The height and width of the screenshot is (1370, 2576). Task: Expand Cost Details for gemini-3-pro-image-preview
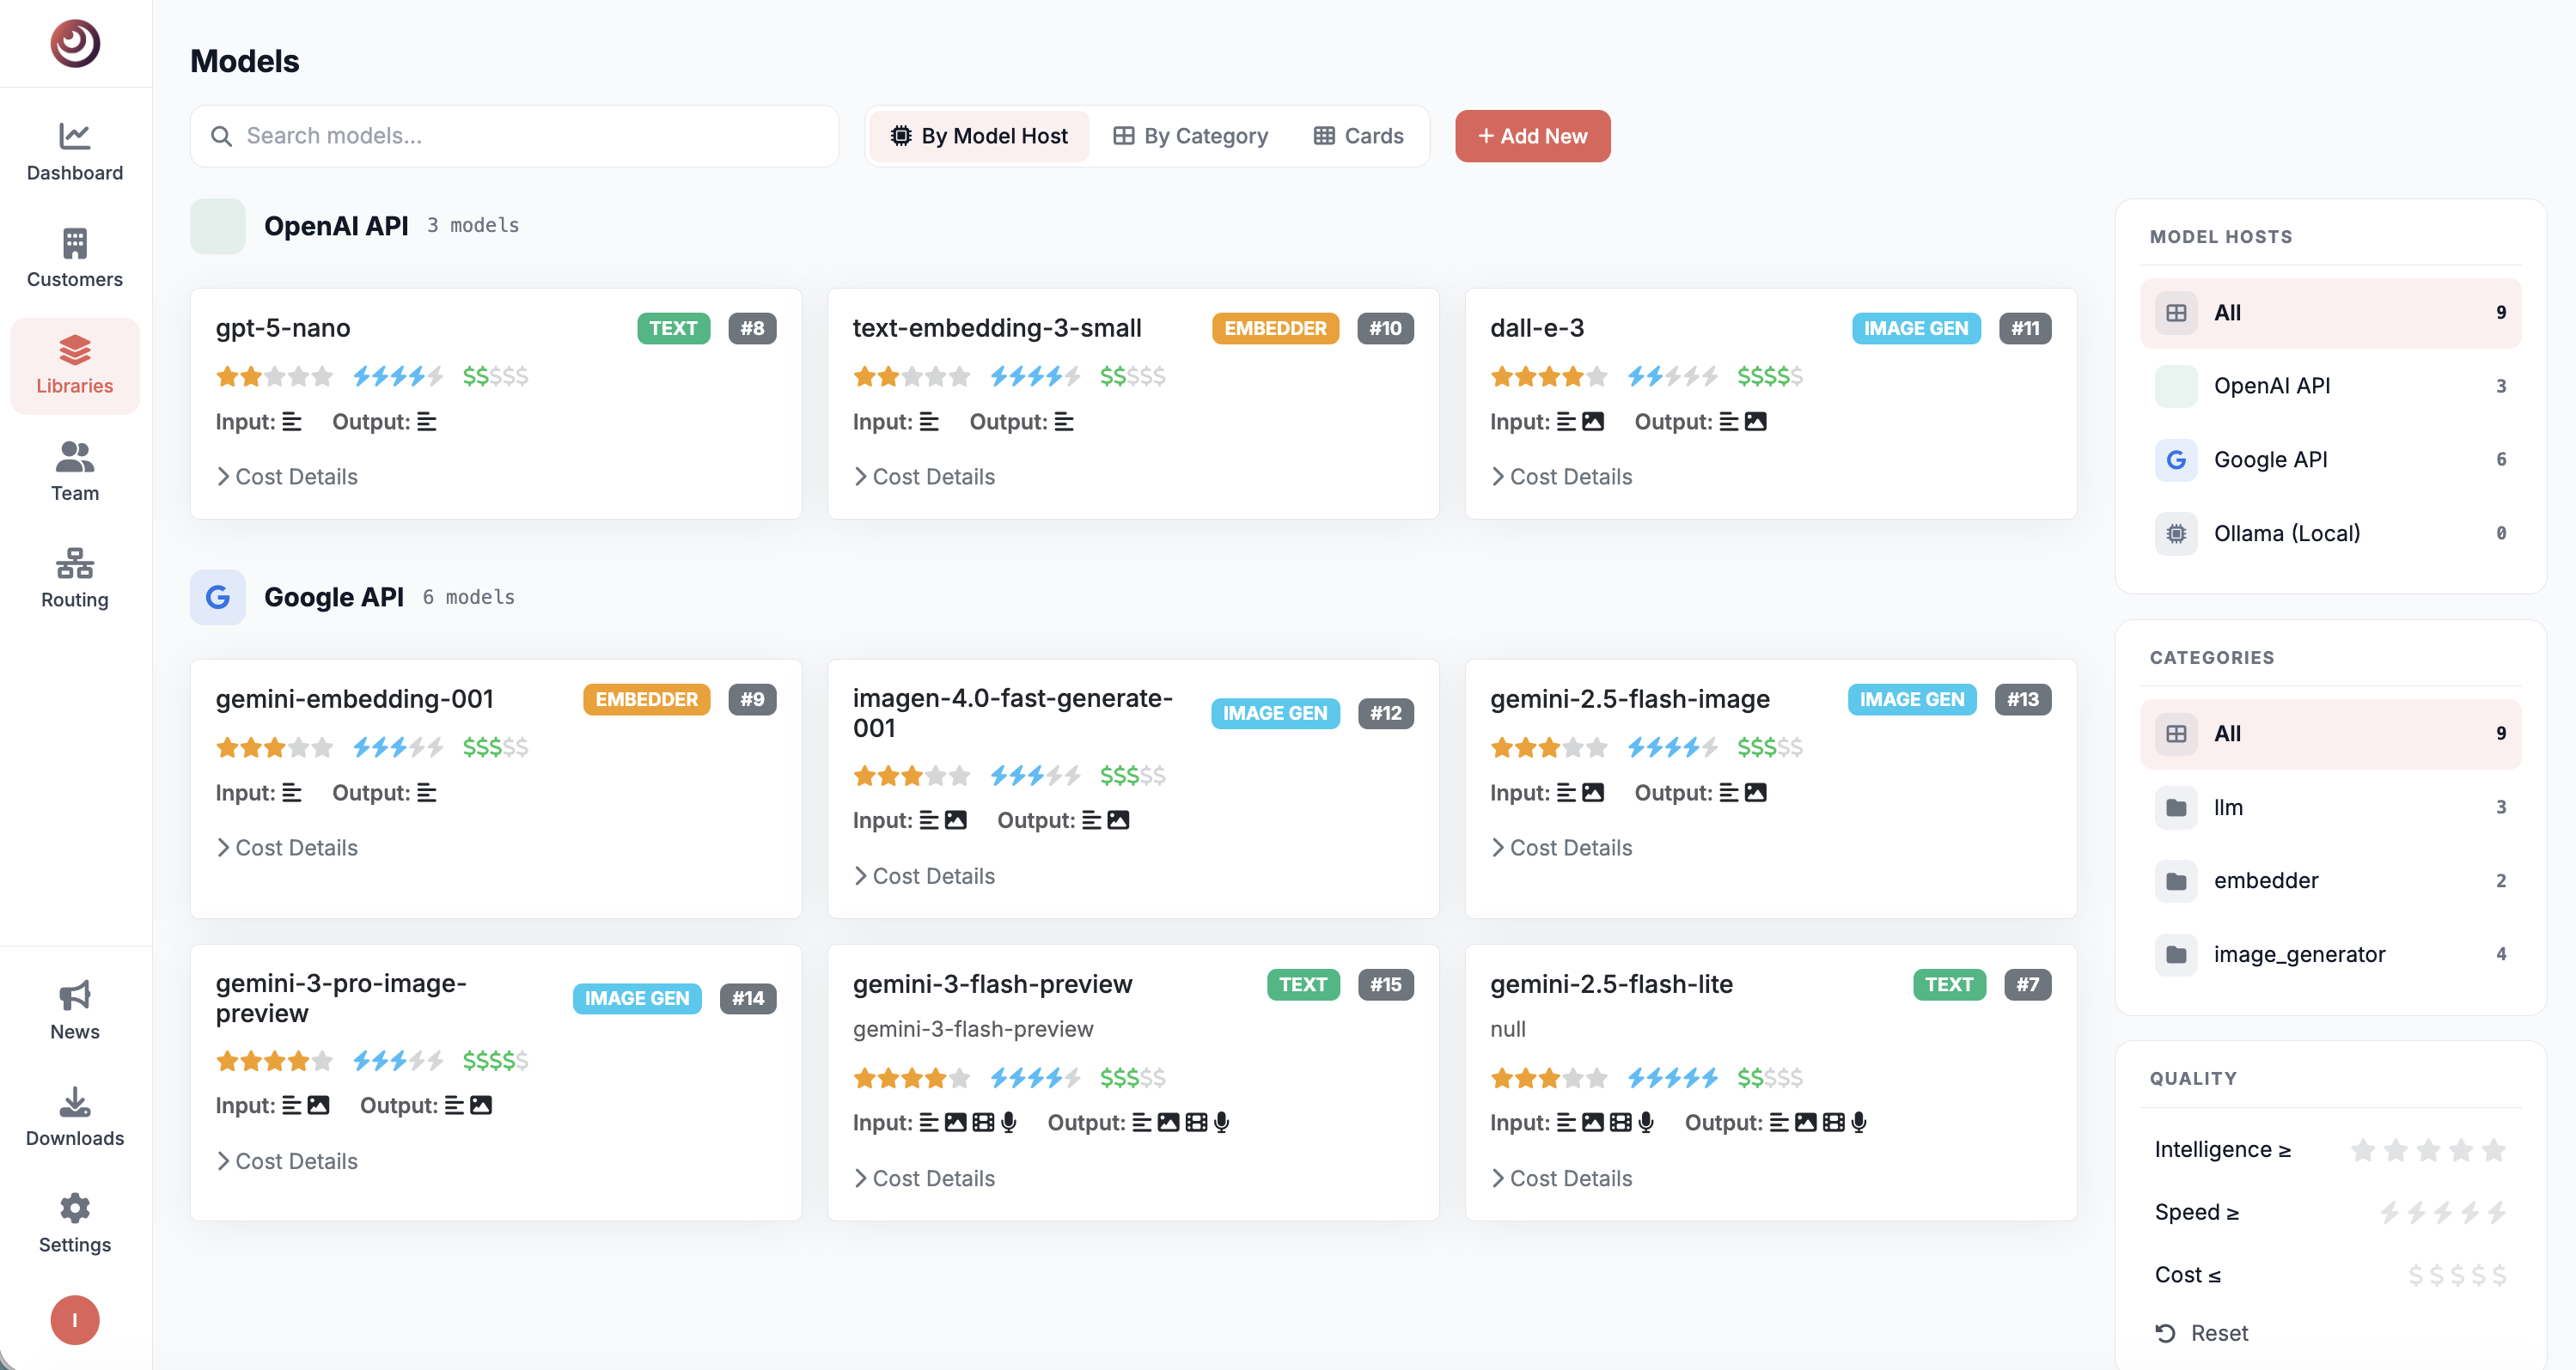(287, 1161)
